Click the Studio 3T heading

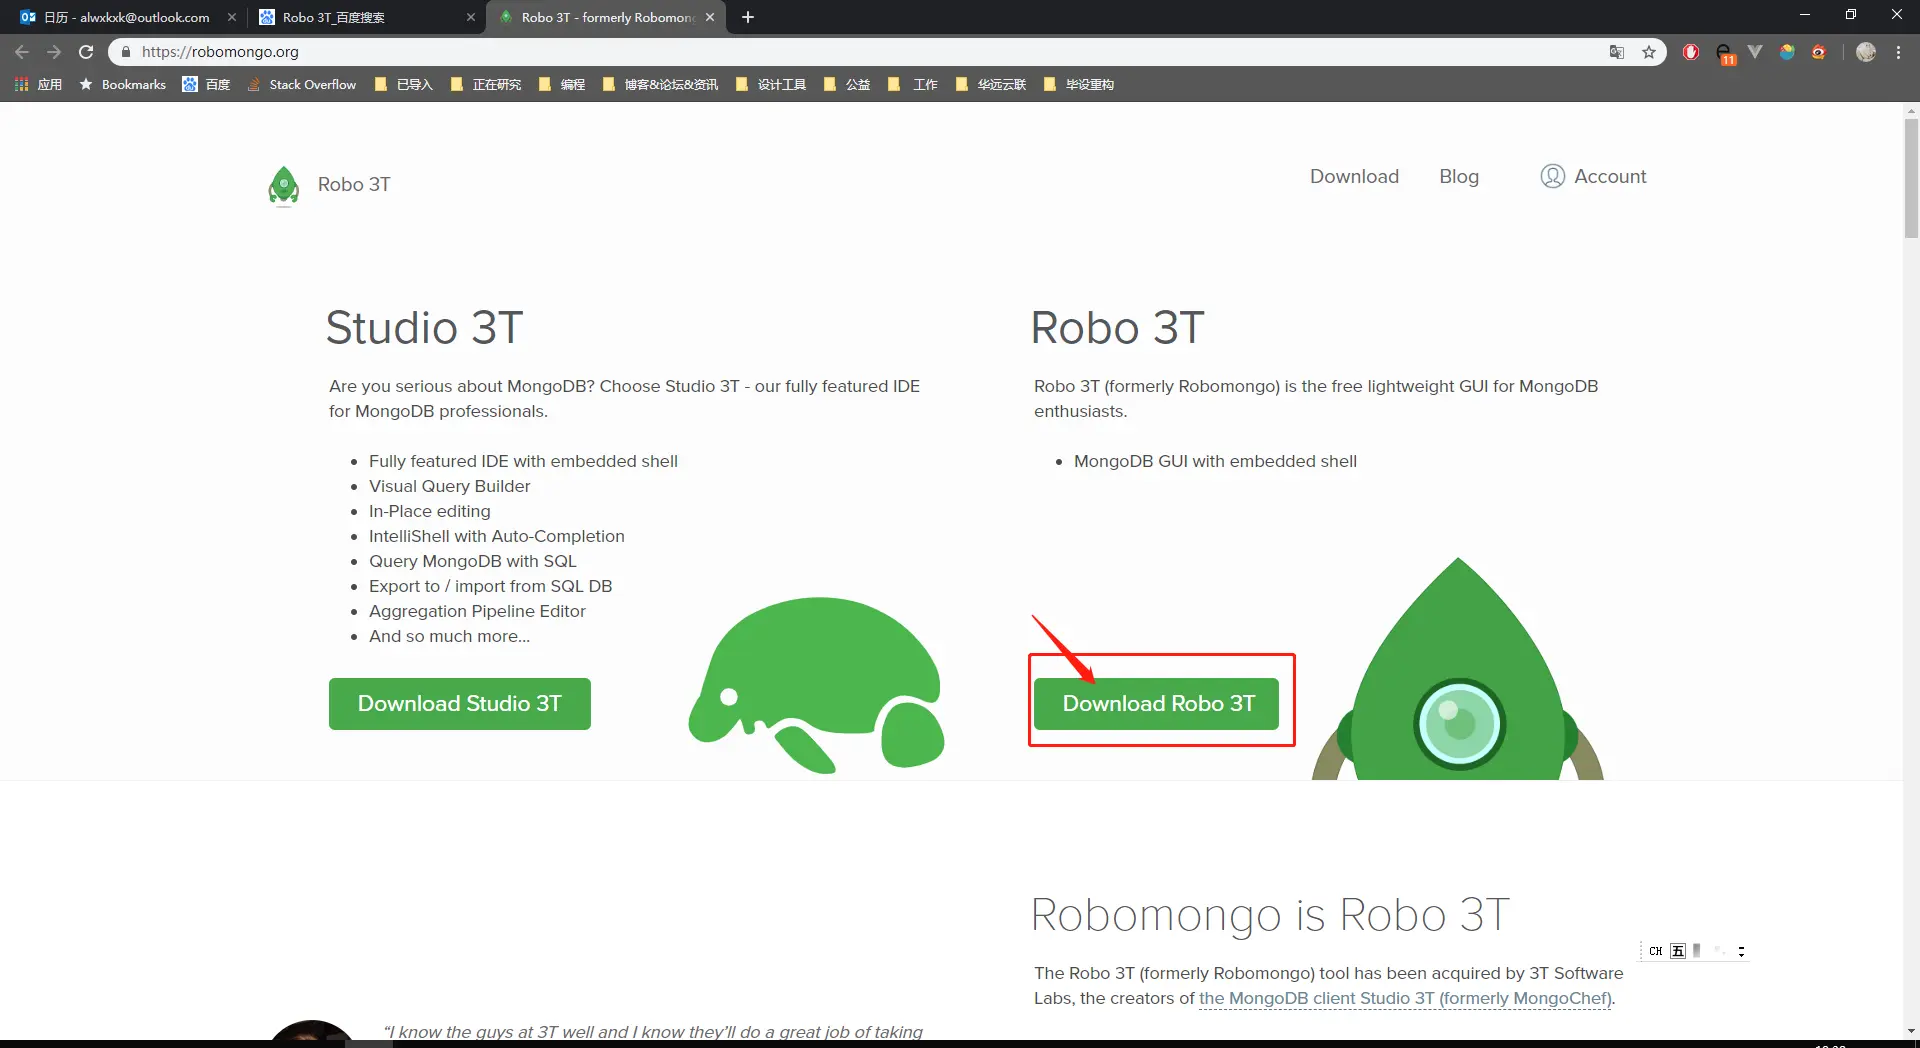(x=424, y=328)
